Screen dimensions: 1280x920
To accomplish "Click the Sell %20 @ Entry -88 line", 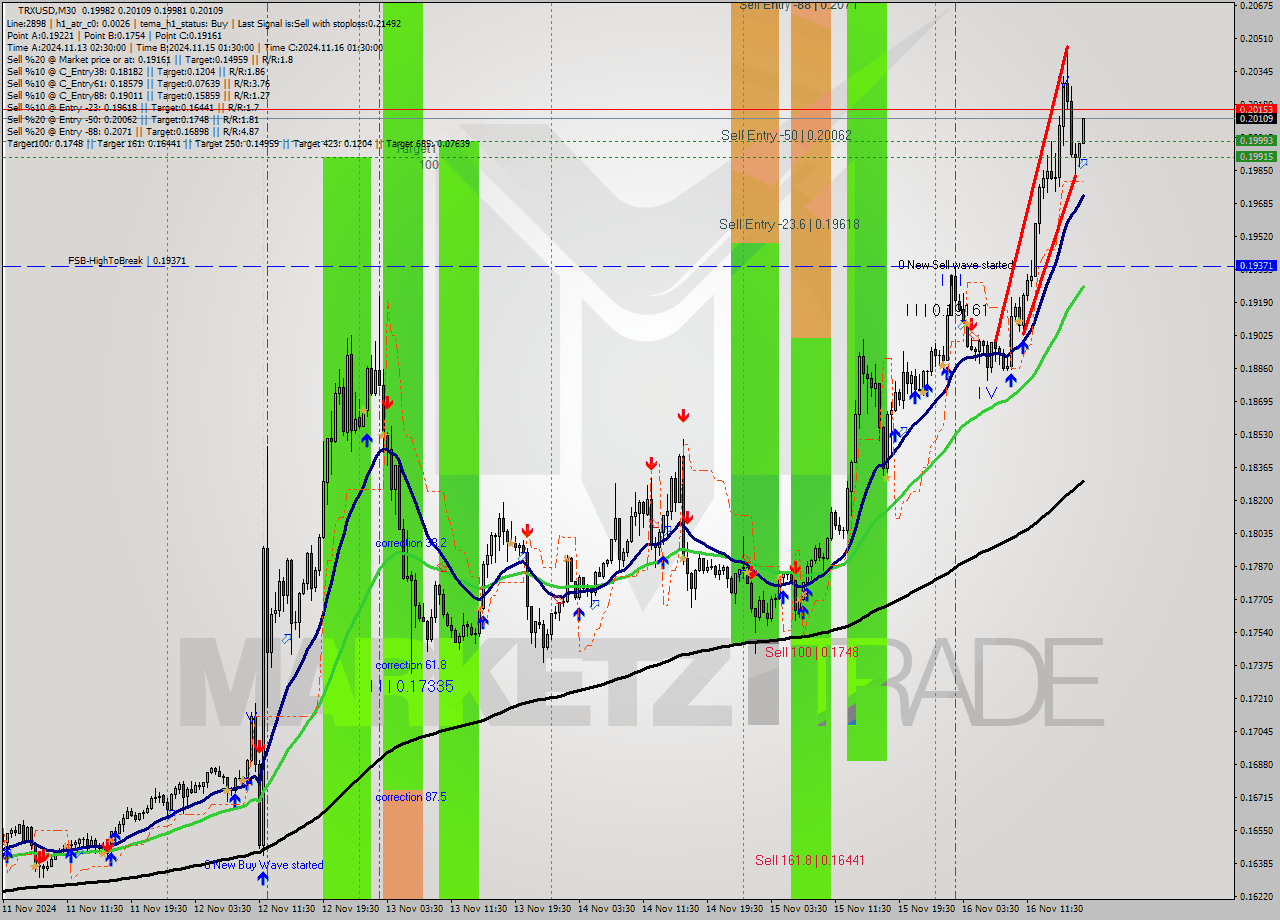I will (x=132, y=131).
